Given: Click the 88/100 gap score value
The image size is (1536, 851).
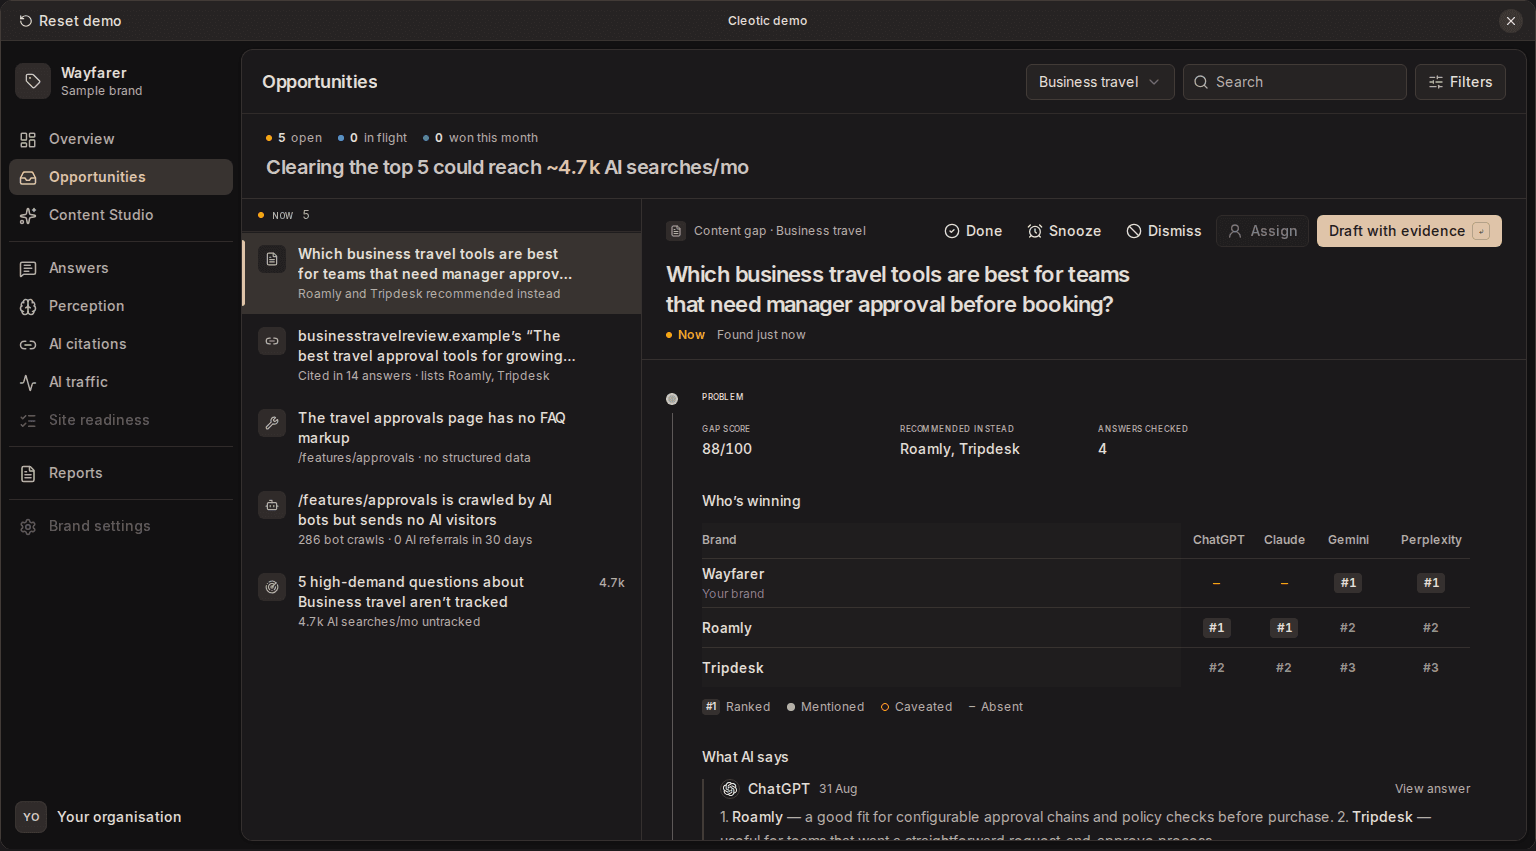Looking at the screenshot, I should pos(727,449).
